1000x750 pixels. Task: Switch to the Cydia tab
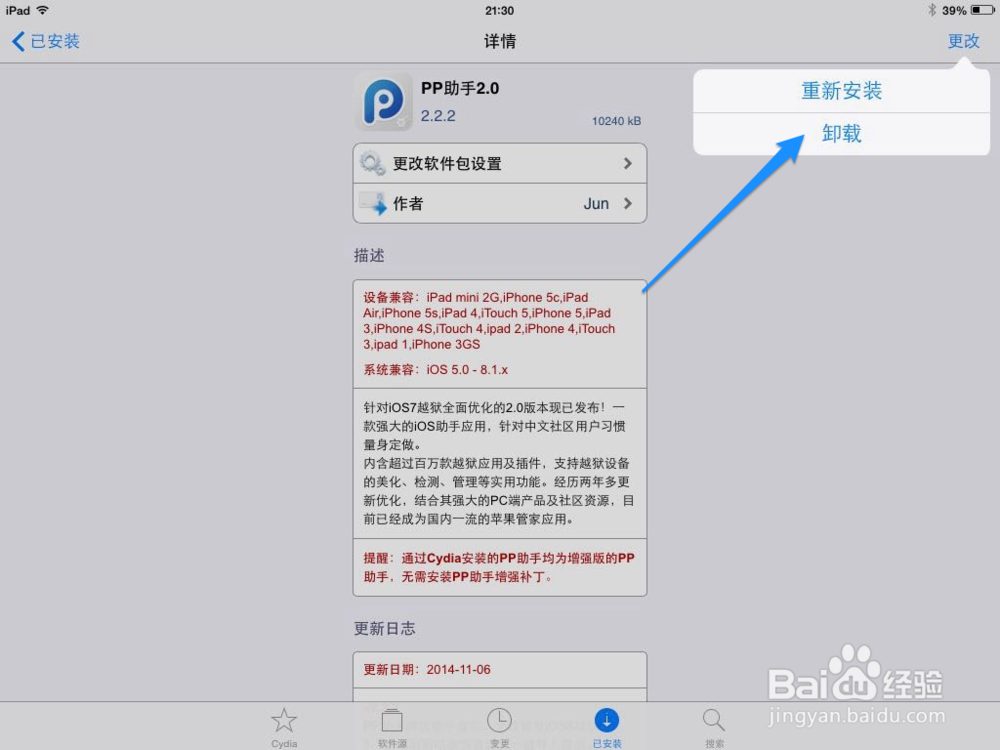coord(284,727)
